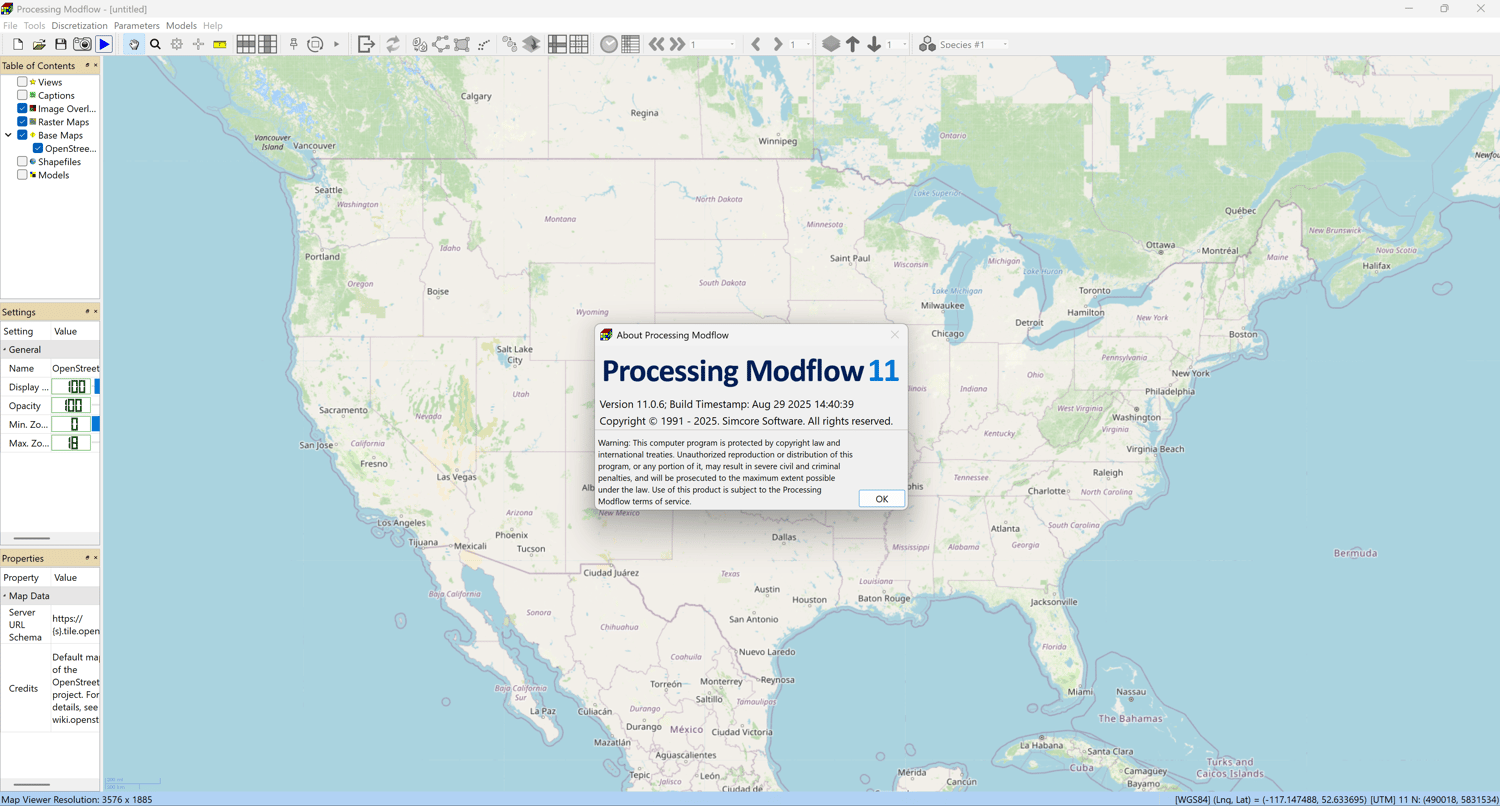Open the stress period number dropdown
This screenshot has height=806, width=1500.
(732, 44)
